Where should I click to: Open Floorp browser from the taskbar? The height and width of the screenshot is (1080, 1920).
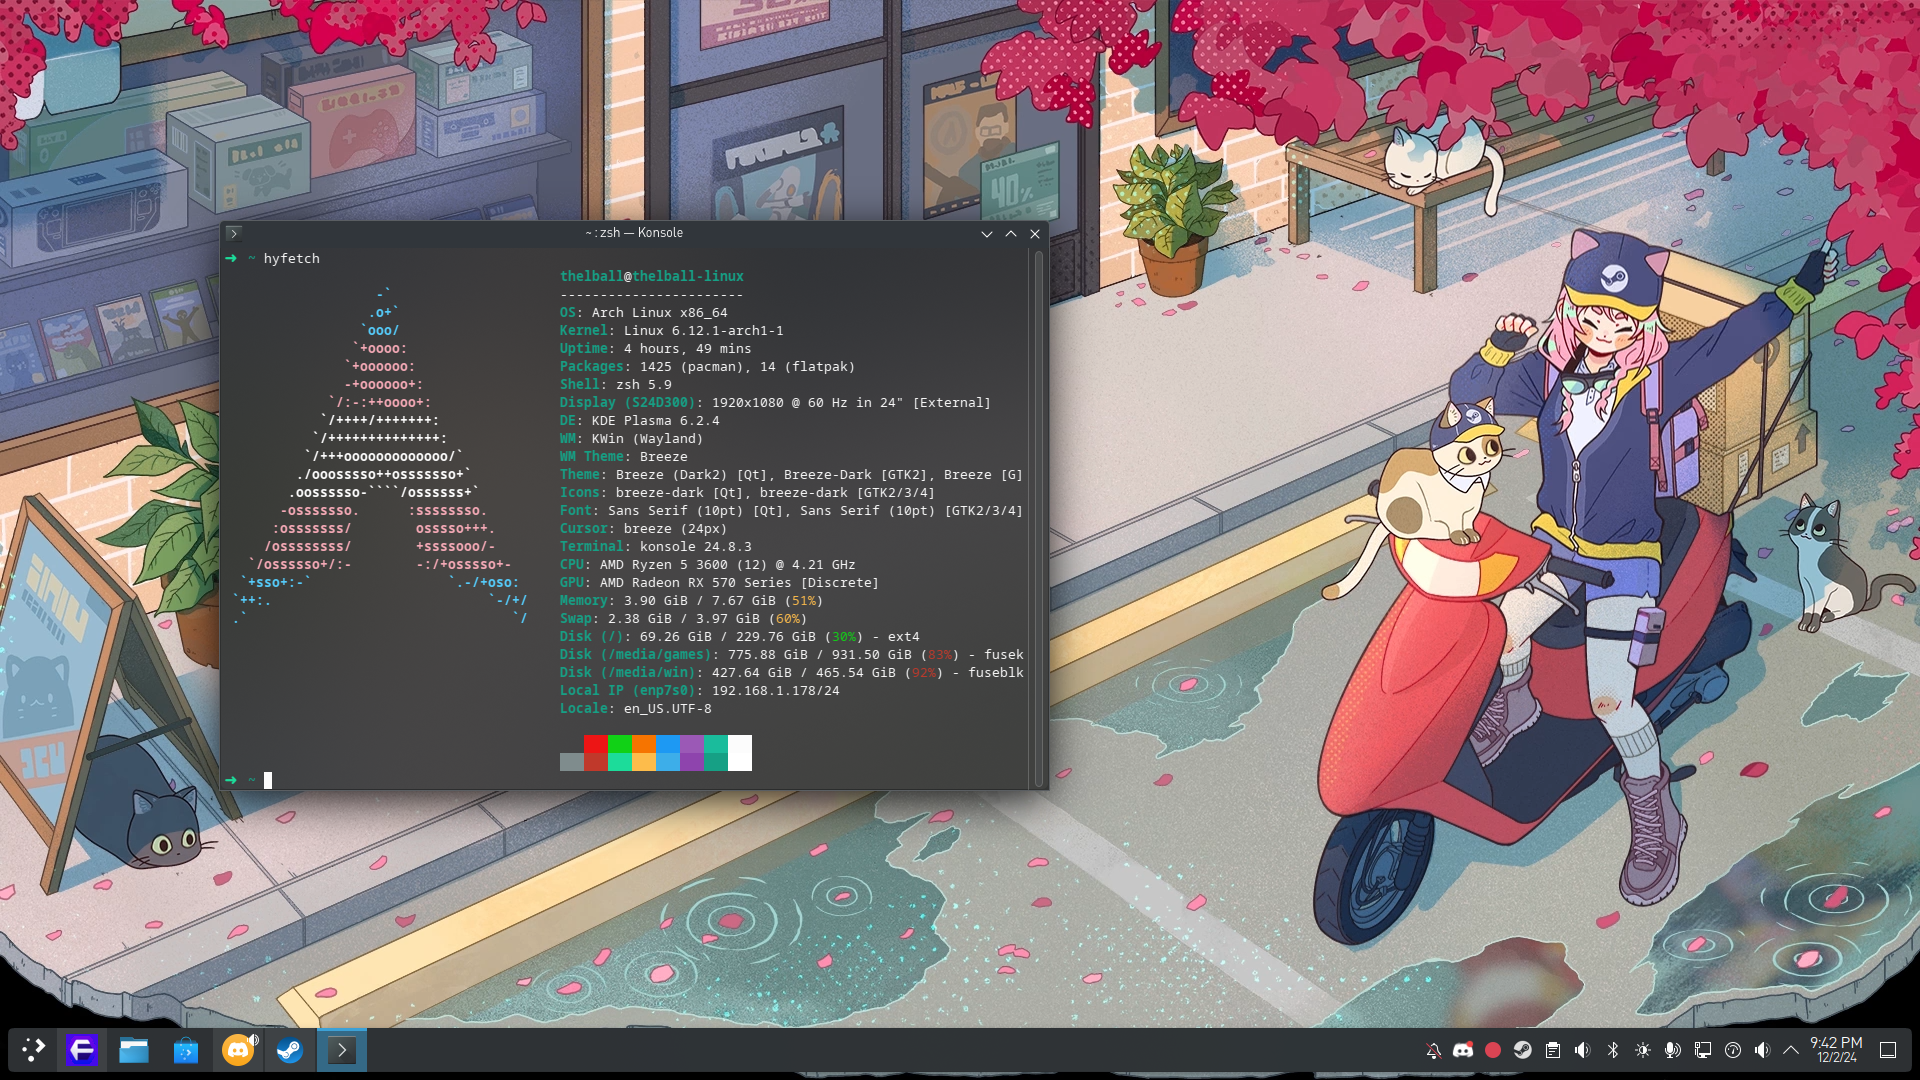(x=82, y=1050)
